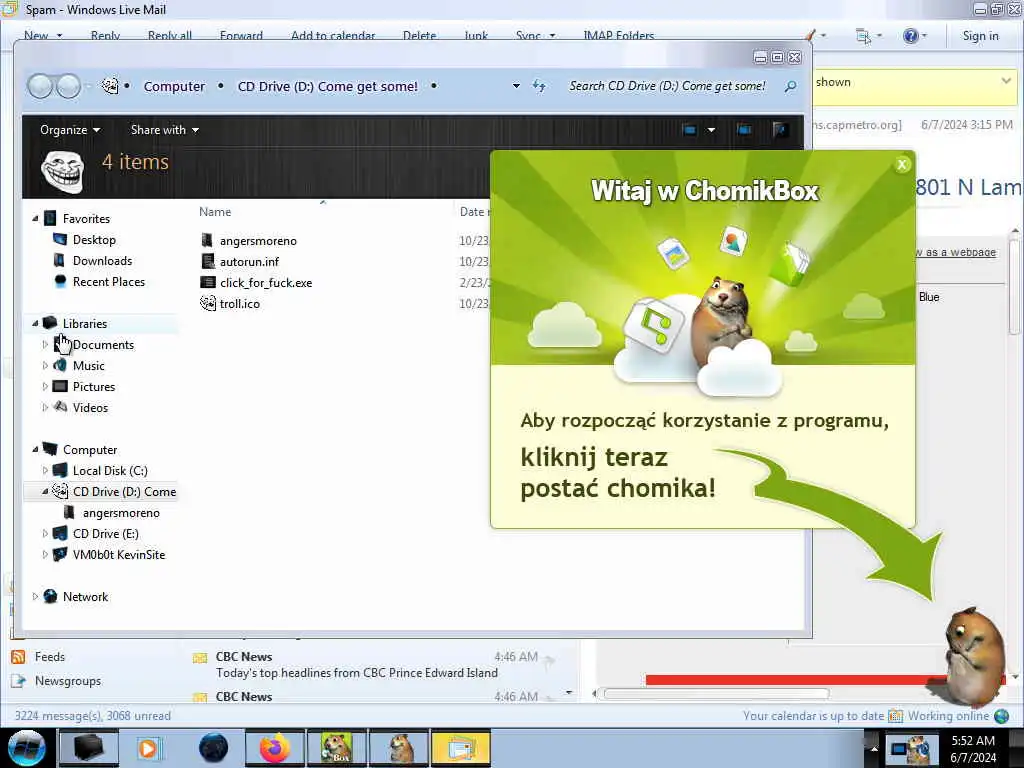Click Computer in the address breadcrumb
Image resolution: width=1024 pixels, height=768 pixels.
(174, 86)
